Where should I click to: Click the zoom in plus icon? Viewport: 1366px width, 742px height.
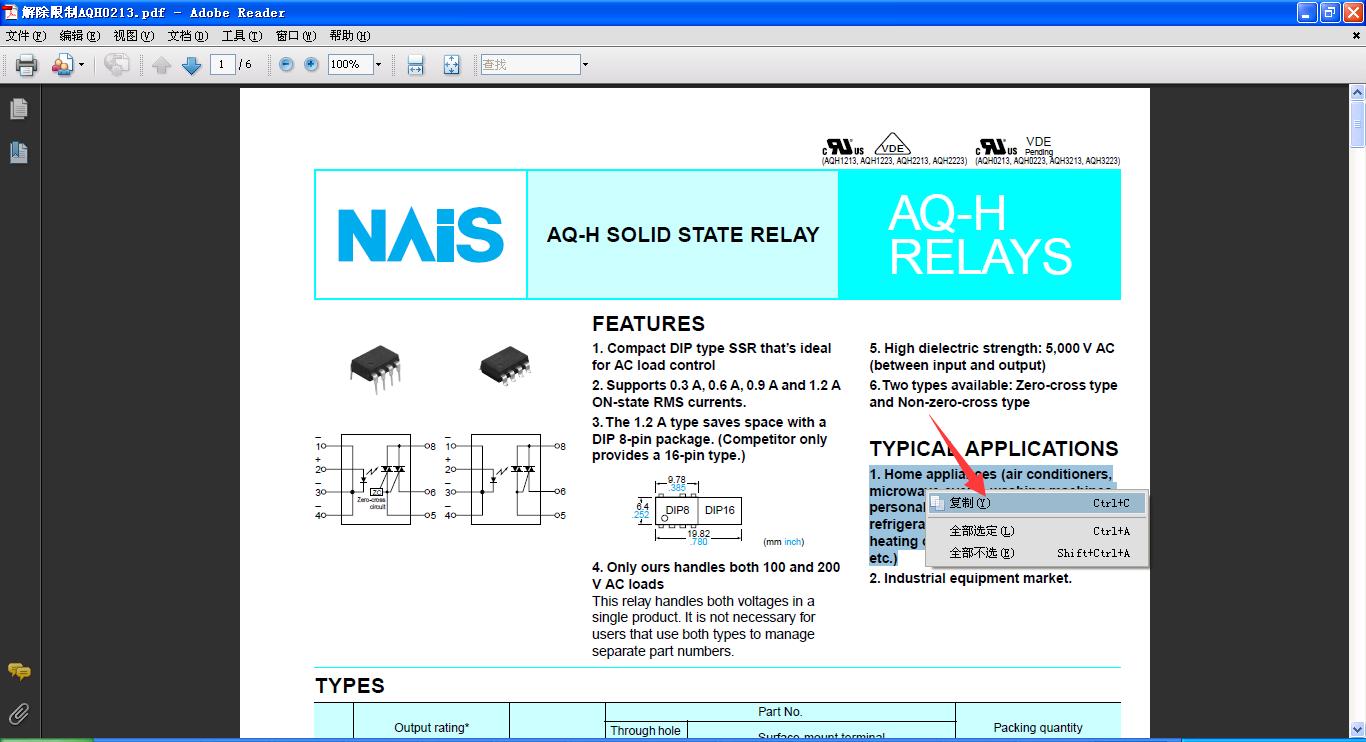pyautogui.click(x=311, y=64)
